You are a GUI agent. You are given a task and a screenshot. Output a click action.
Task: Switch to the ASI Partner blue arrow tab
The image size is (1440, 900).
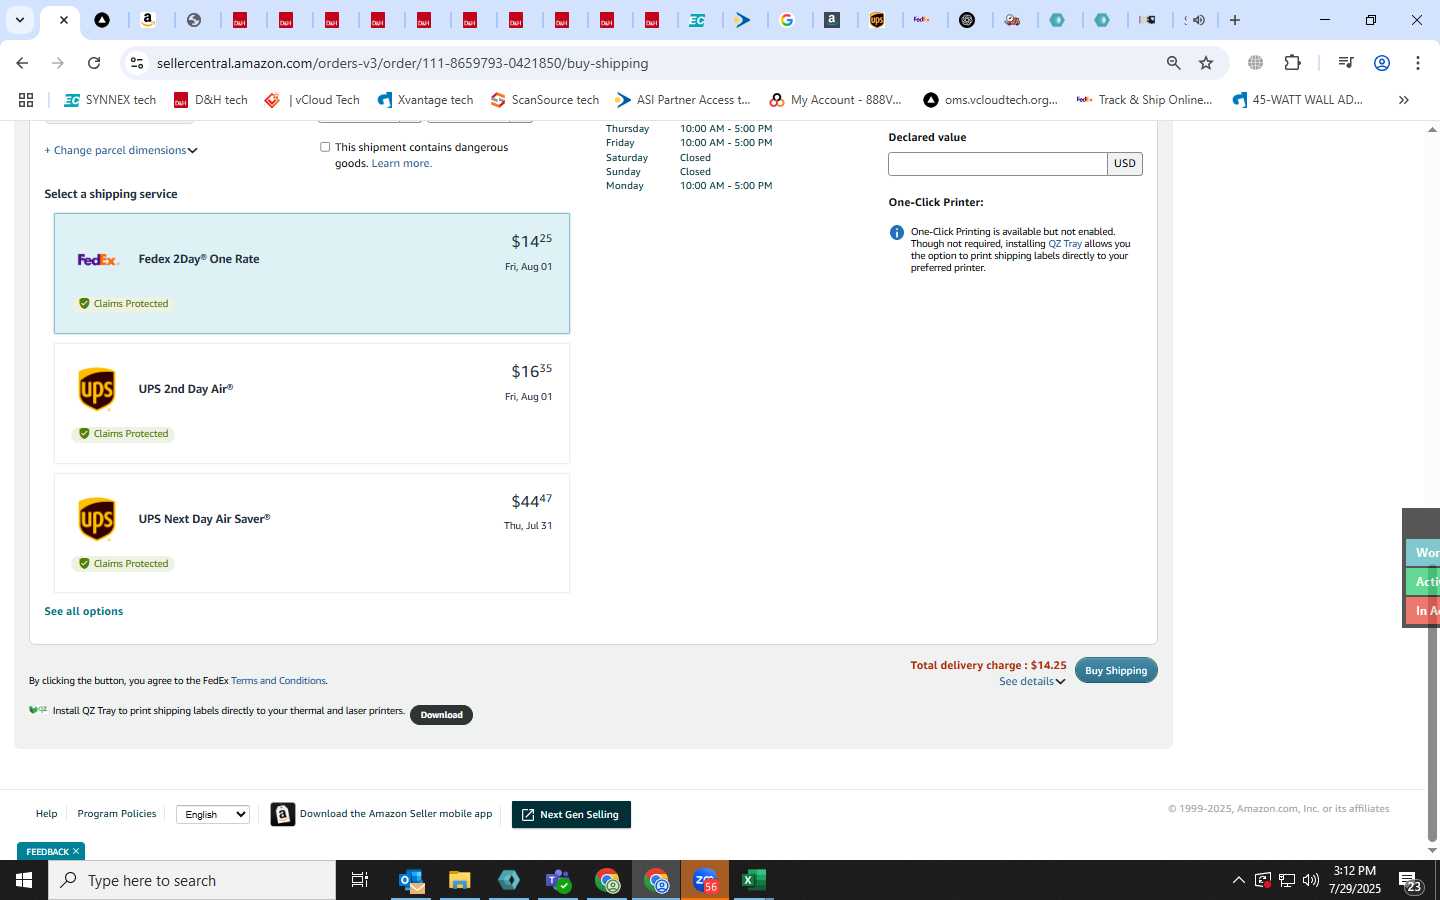tap(742, 20)
